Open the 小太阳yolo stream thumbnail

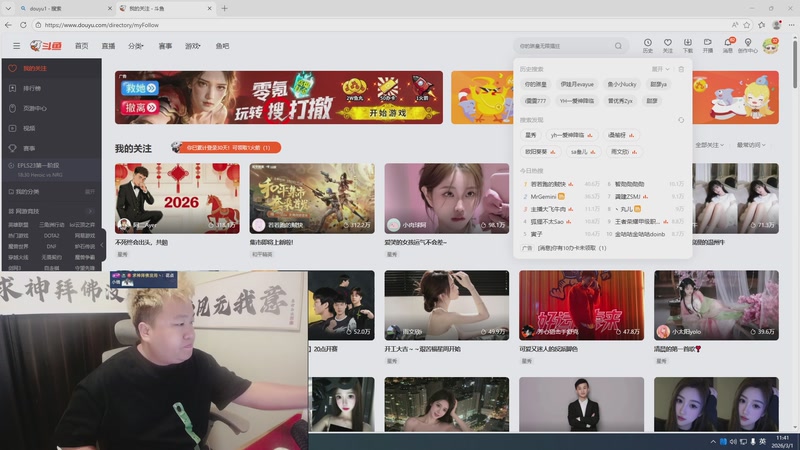pyautogui.click(x=716, y=305)
